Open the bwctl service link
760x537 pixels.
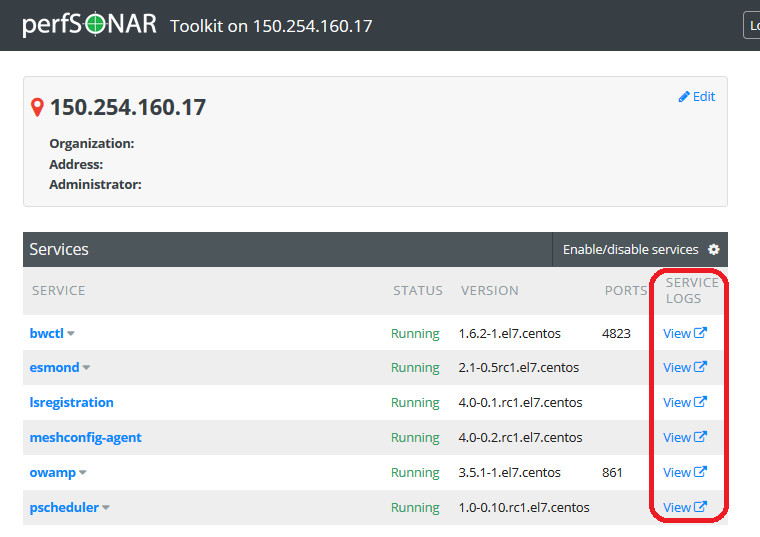coord(47,333)
